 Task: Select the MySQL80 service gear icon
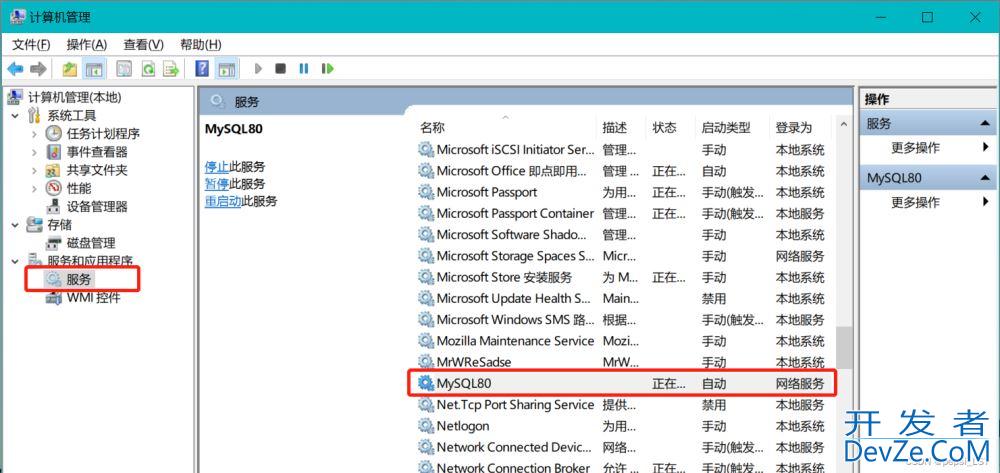425,383
